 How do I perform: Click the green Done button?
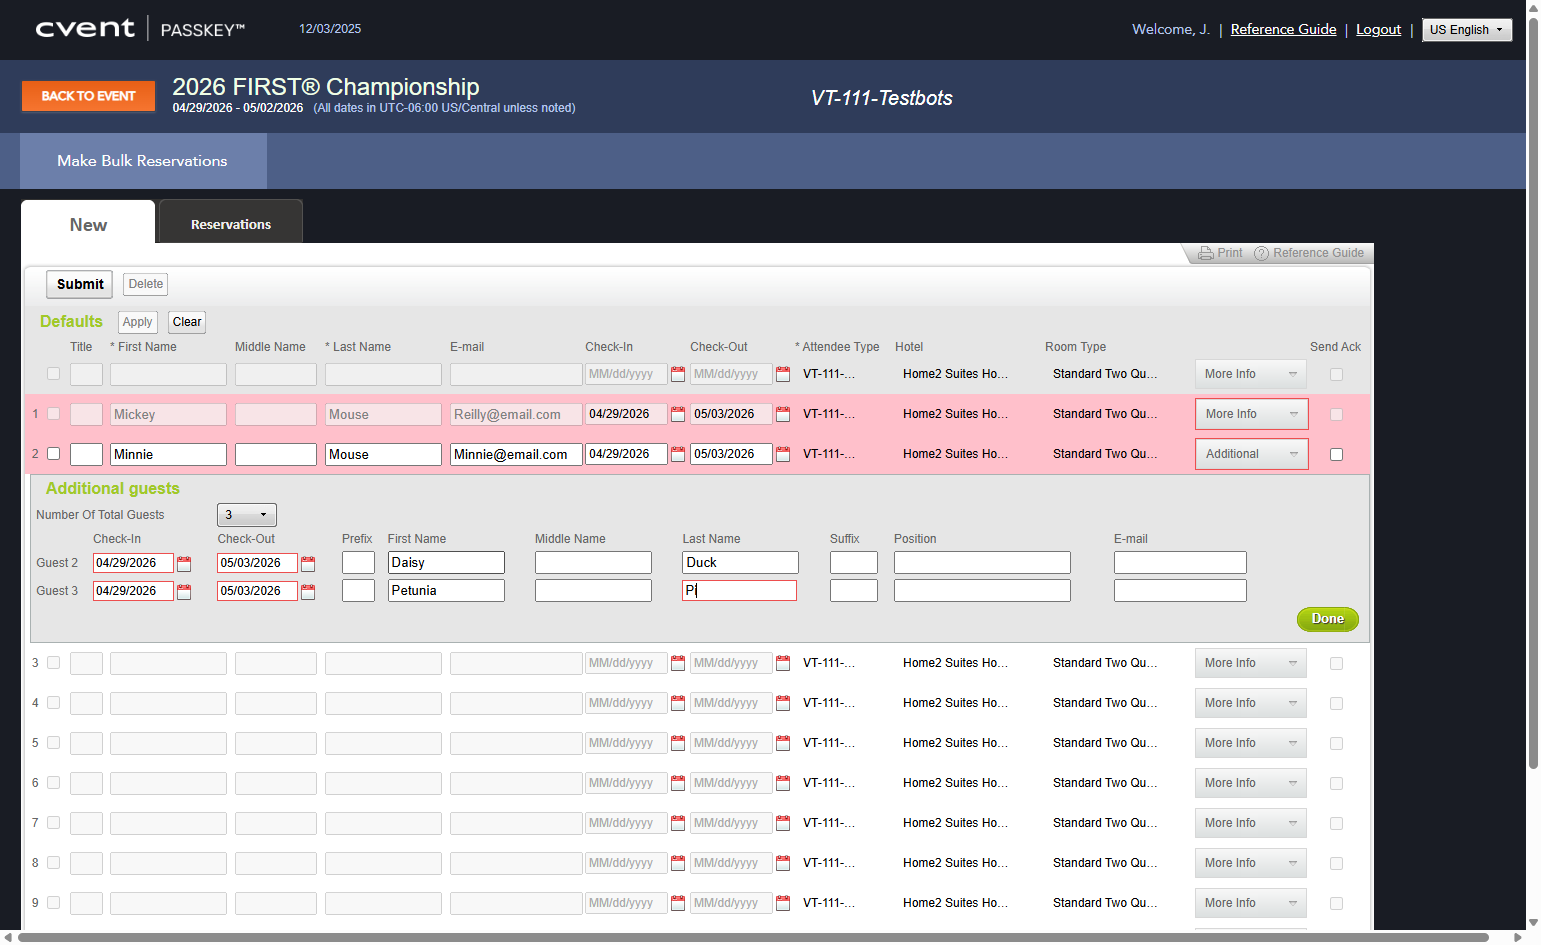1327,619
